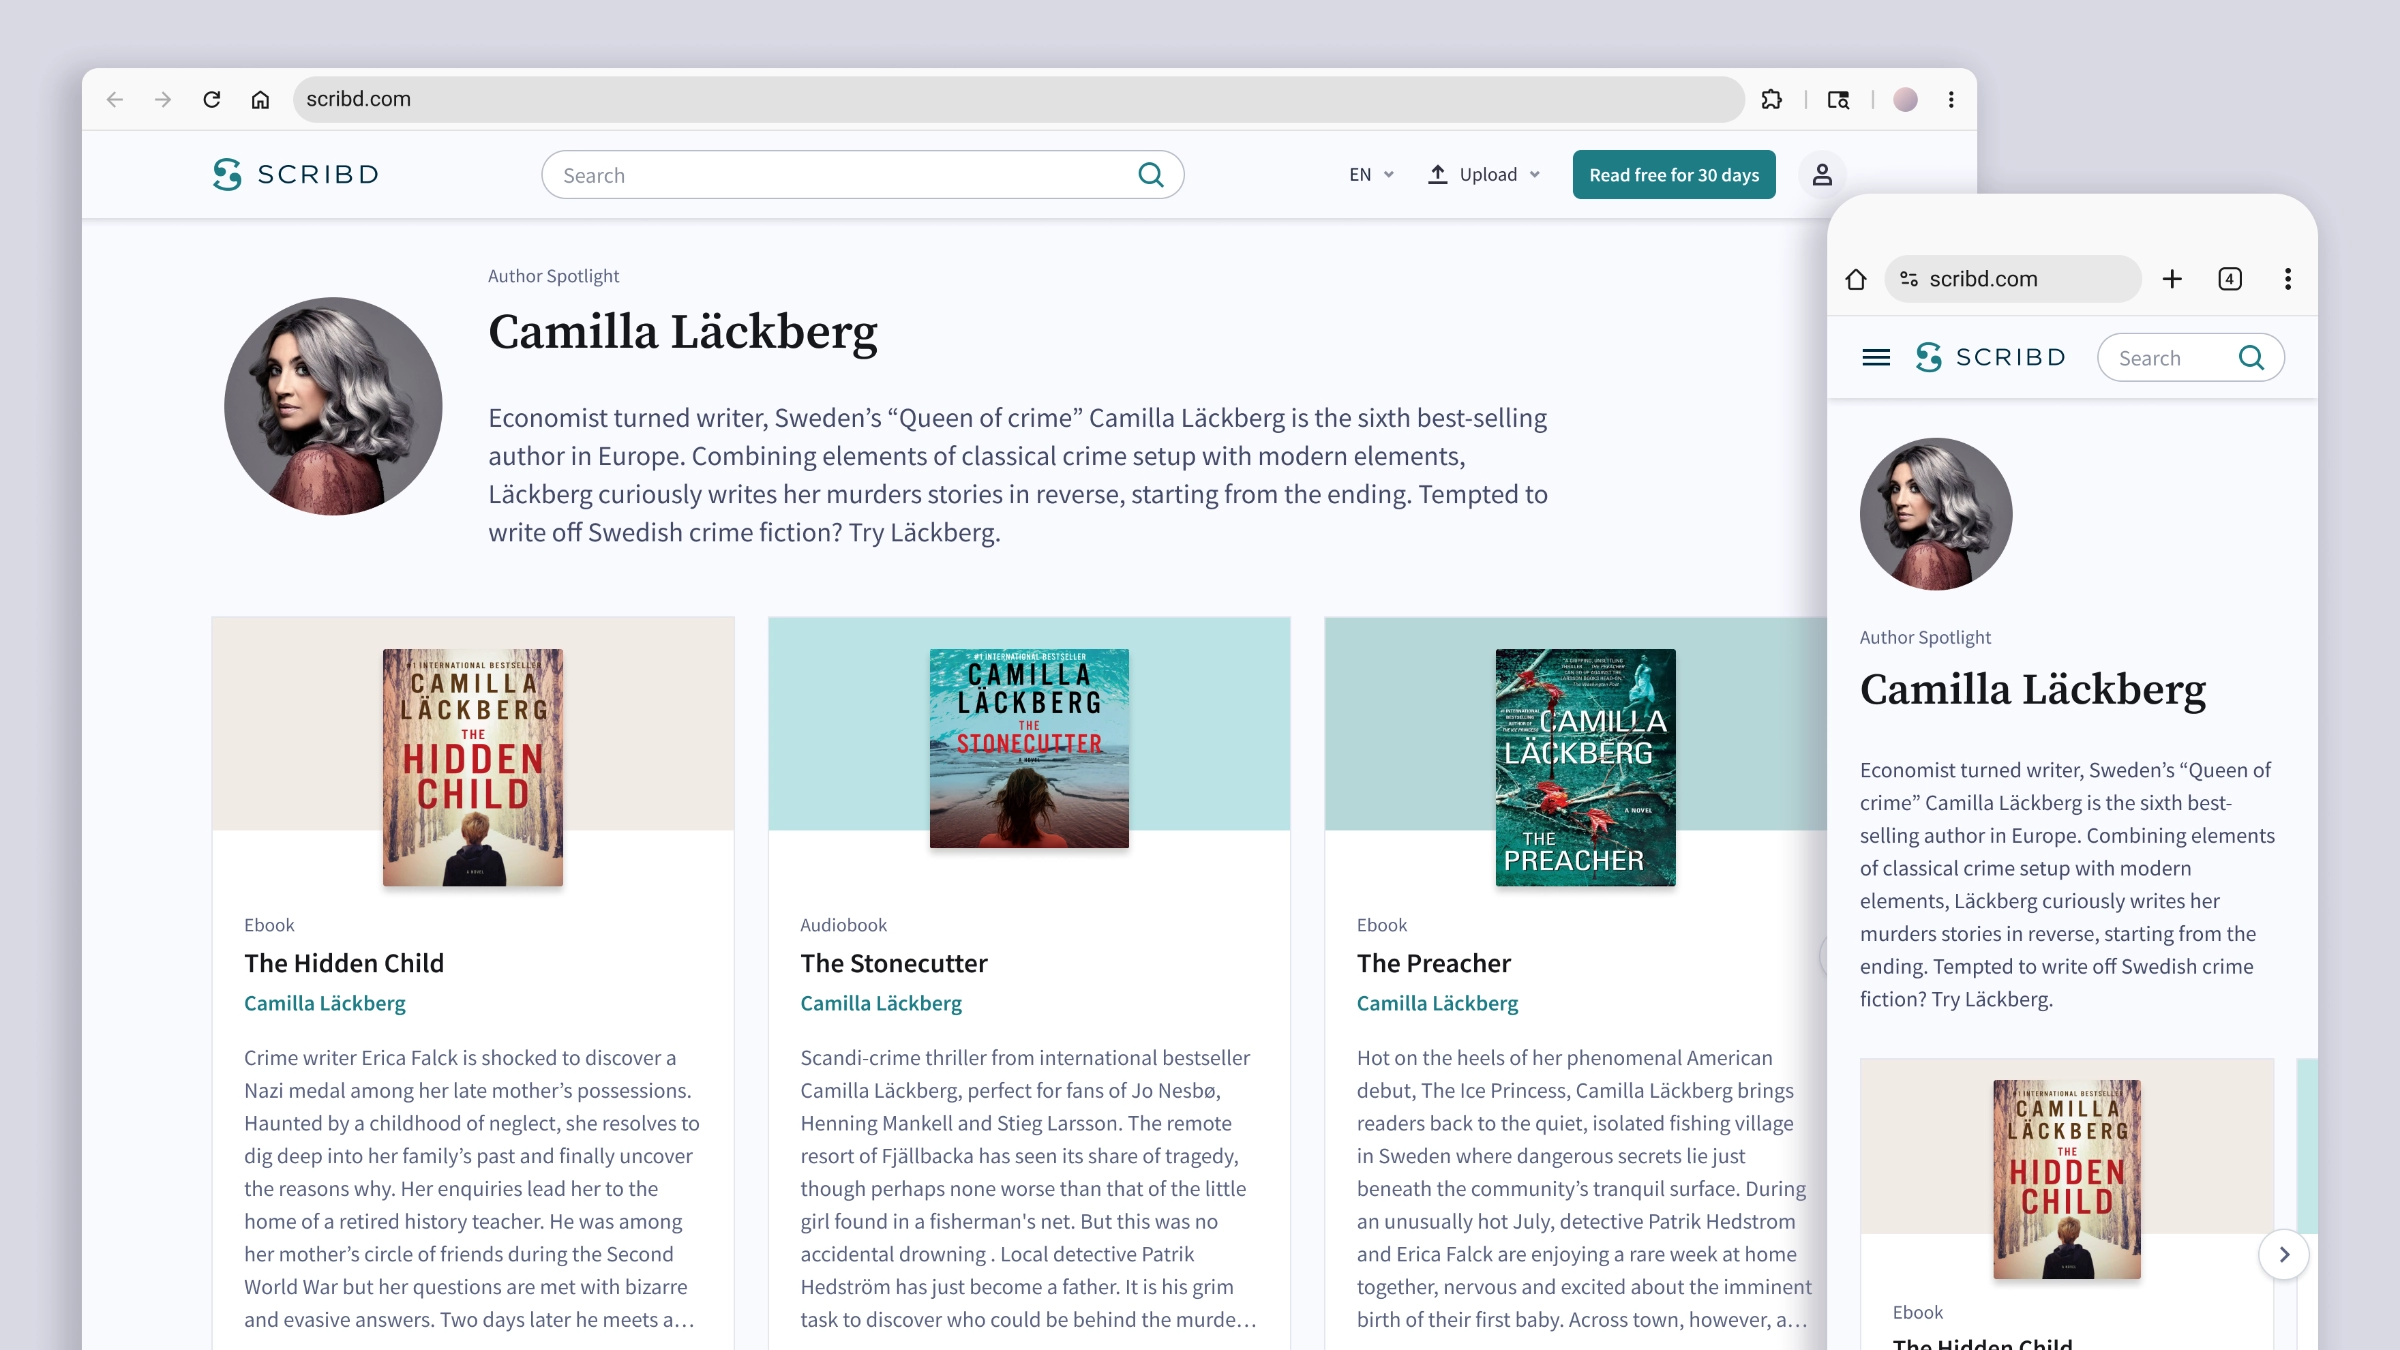Tap the site settings icon in mobile address bar
The image size is (2400, 1350).
(x=1909, y=279)
